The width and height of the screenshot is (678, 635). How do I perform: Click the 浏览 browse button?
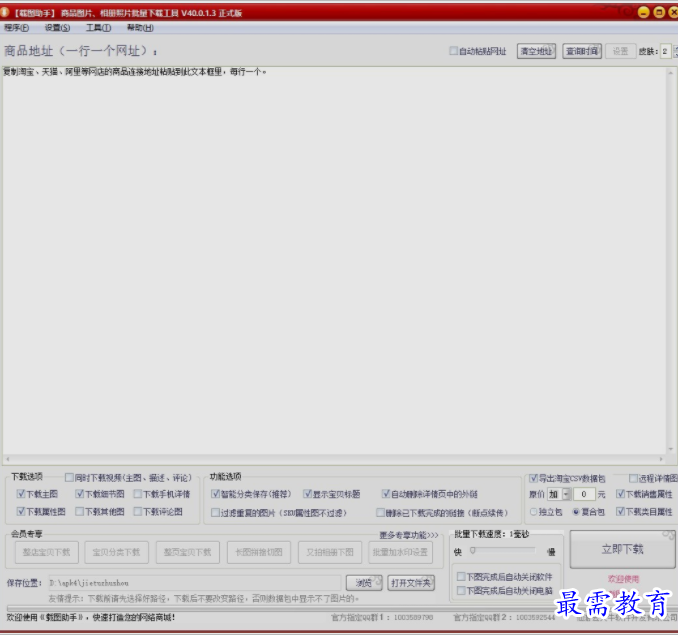(364, 583)
